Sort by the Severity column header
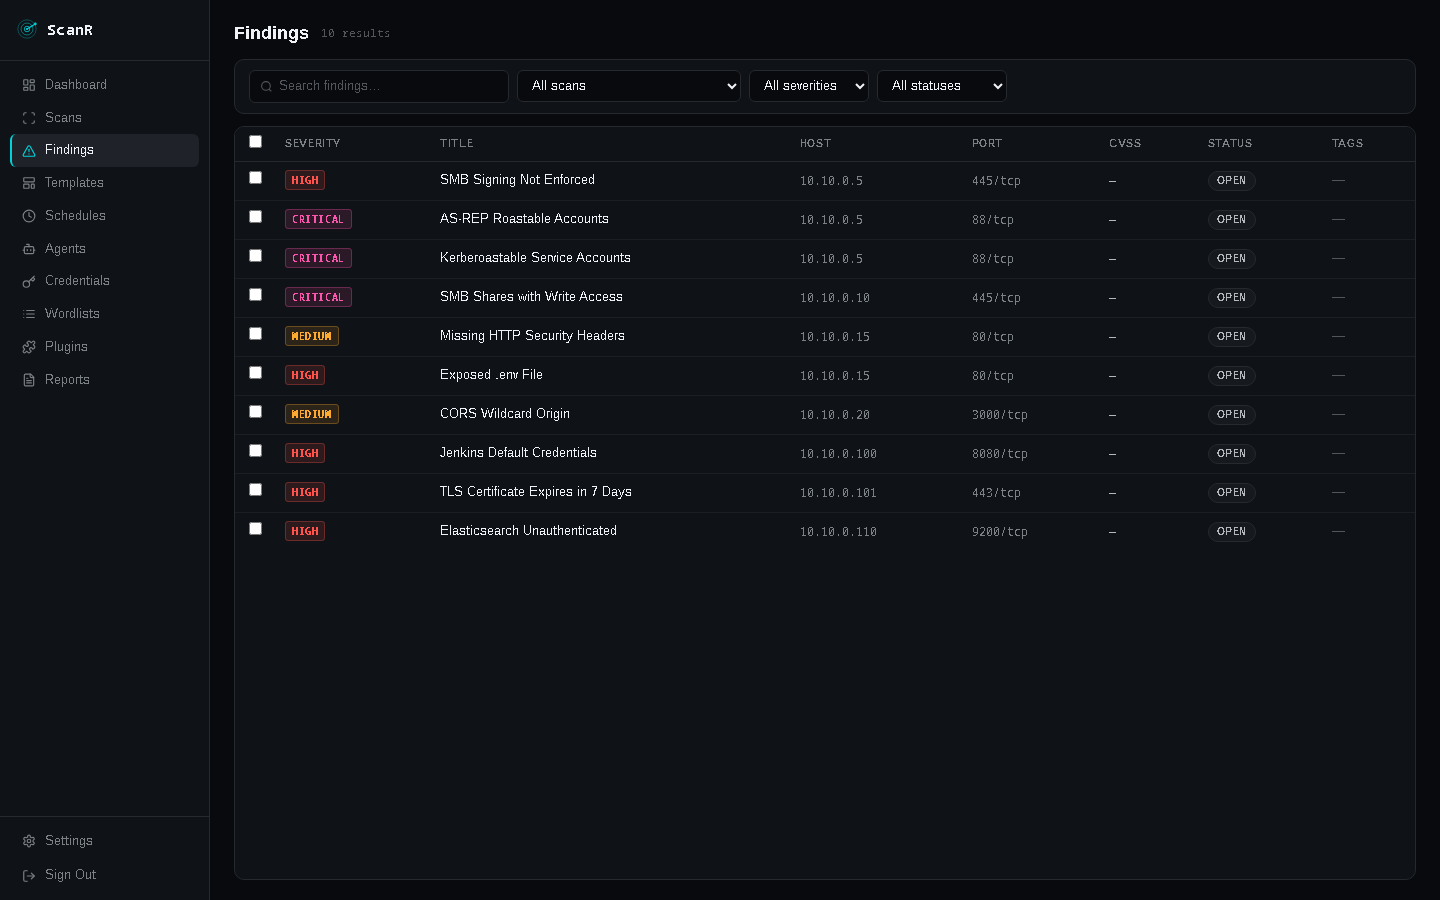 point(313,143)
